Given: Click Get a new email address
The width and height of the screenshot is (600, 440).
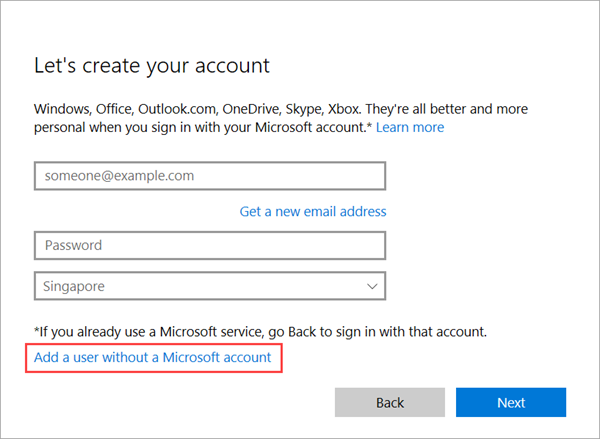Looking at the screenshot, I should coord(313,212).
